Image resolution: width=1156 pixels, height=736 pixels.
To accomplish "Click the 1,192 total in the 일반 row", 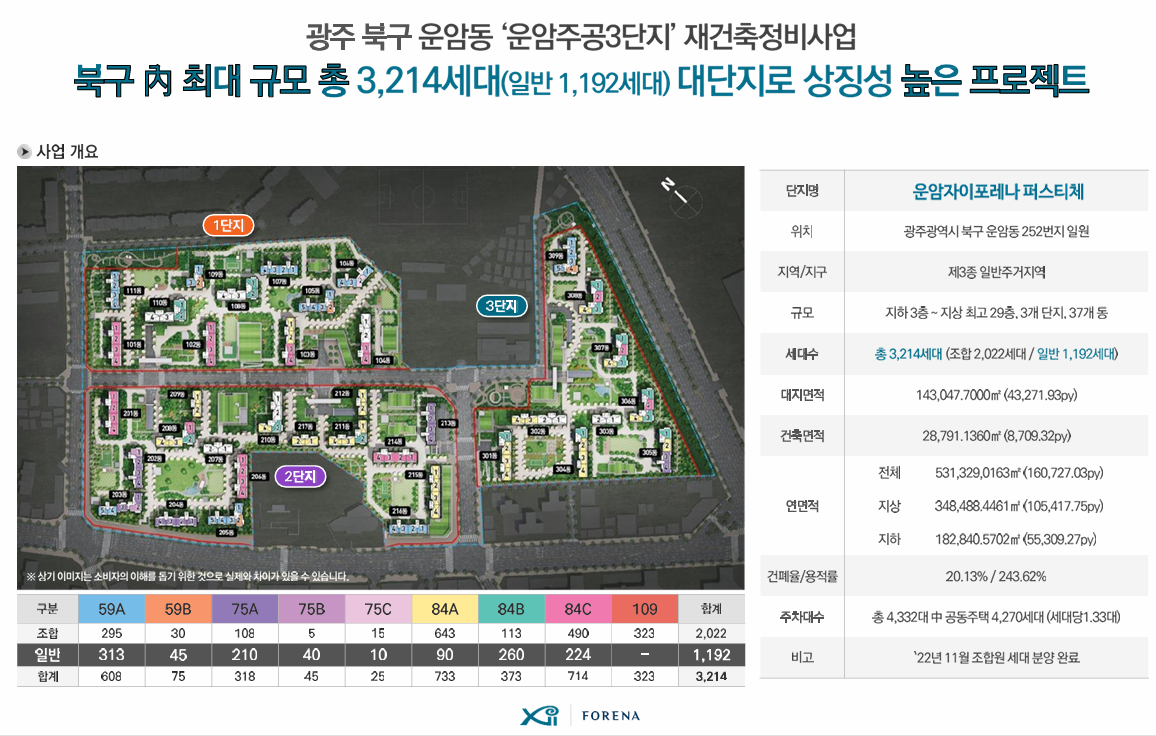I will (711, 655).
